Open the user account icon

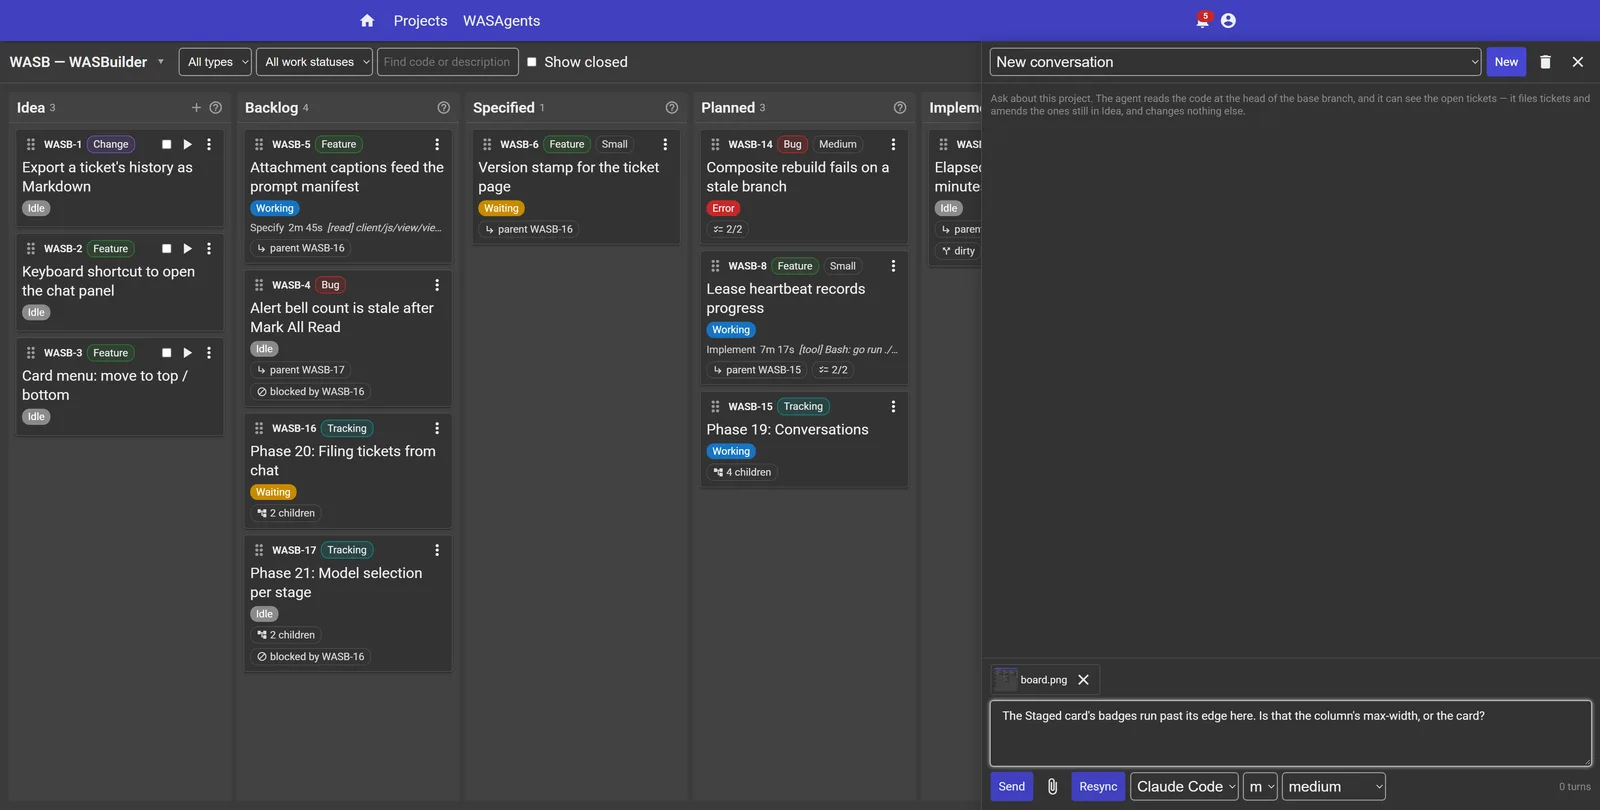1229,21
